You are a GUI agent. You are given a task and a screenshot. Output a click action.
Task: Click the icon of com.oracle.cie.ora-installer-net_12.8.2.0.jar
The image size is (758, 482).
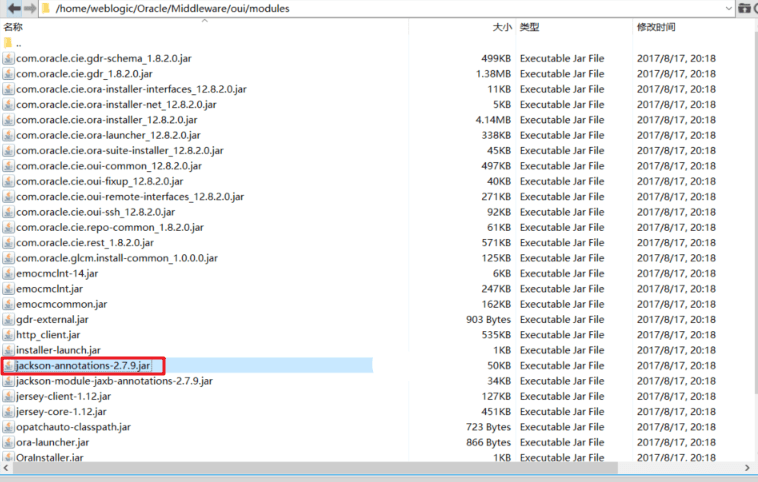click(8, 104)
